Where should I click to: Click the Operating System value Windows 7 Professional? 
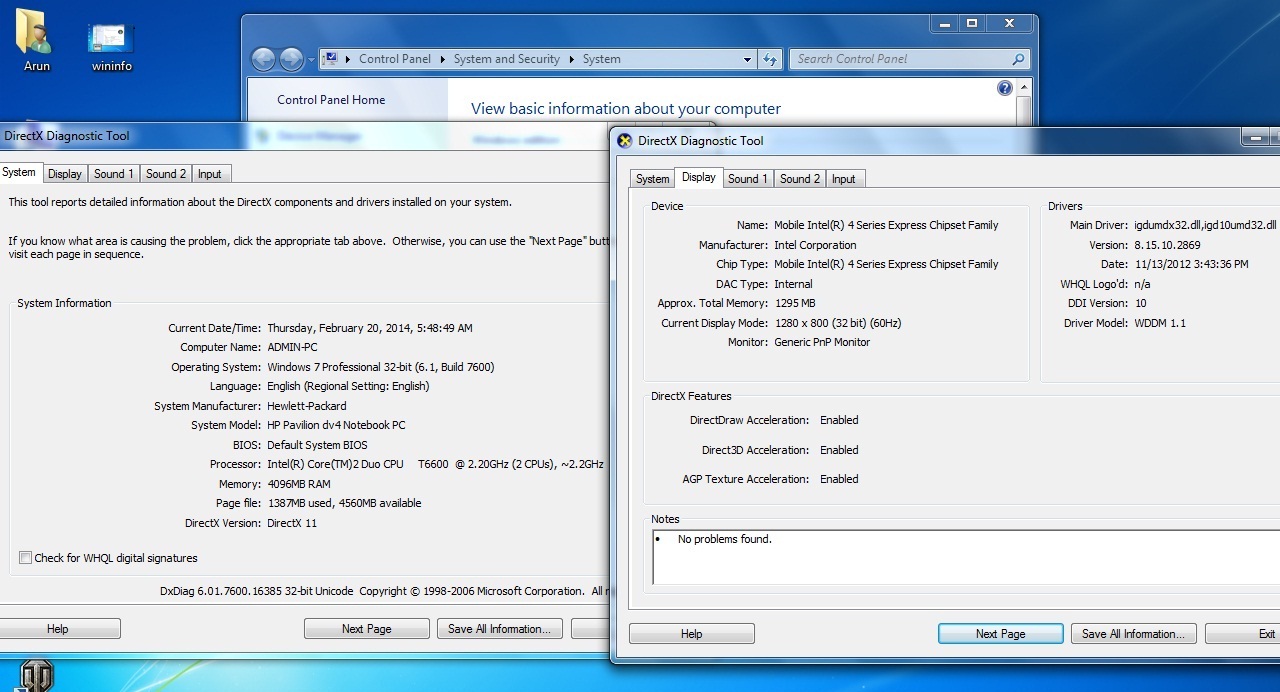[380, 367]
